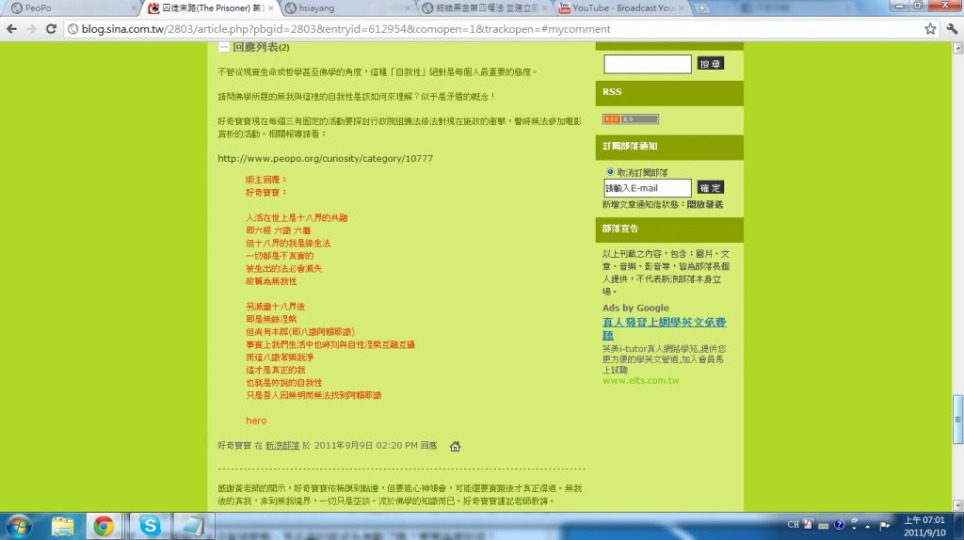Open Windows Explorer folder in taskbar

click(x=62, y=525)
